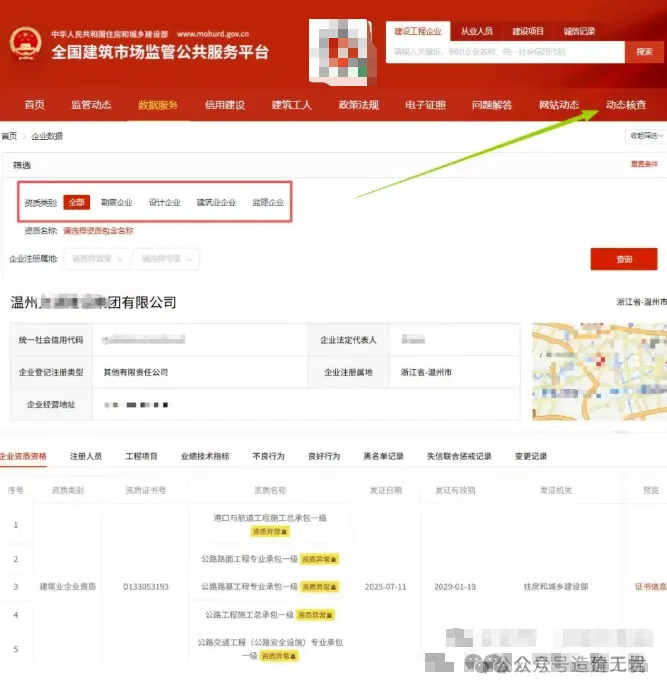Open the 政策法规 navigation item

(359, 105)
